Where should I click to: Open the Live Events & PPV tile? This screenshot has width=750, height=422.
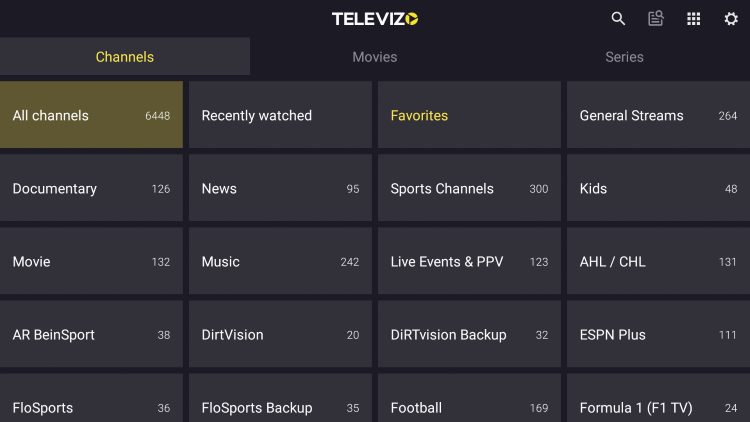coord(469,261)
